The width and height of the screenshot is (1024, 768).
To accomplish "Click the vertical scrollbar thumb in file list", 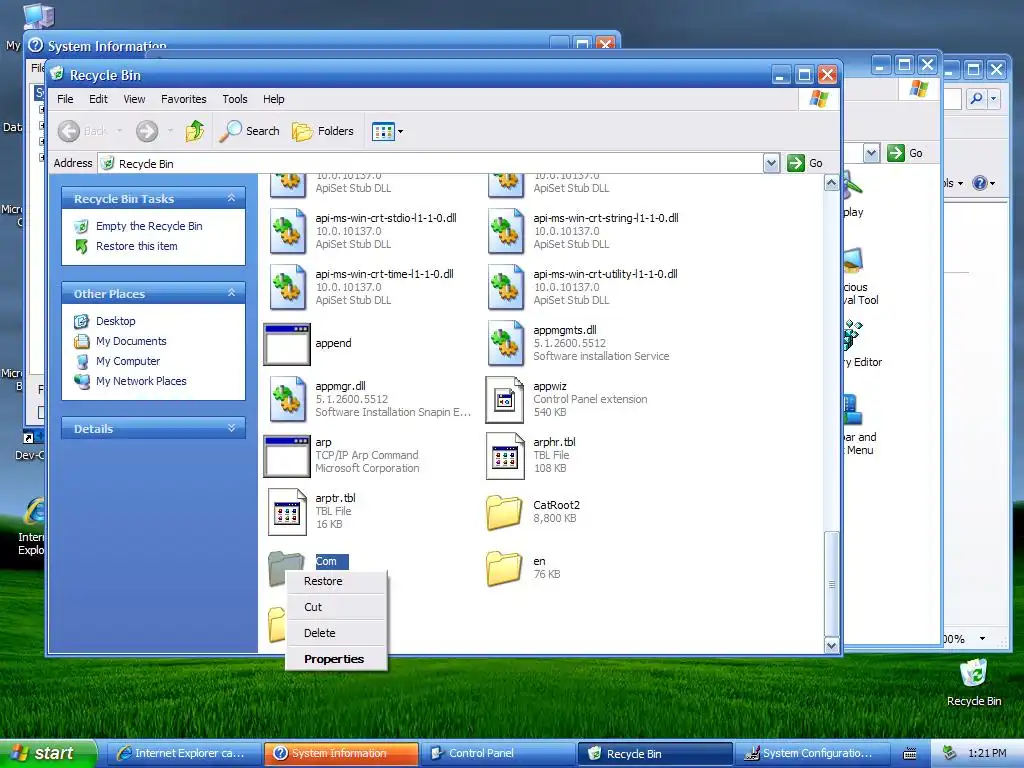I will 831,584.
